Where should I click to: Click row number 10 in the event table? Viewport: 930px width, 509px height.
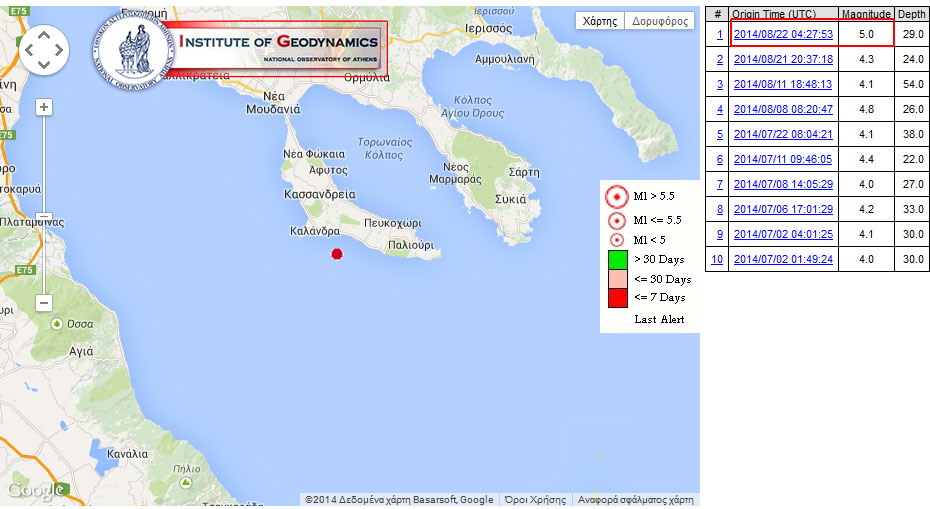click(x=717, y=259)
